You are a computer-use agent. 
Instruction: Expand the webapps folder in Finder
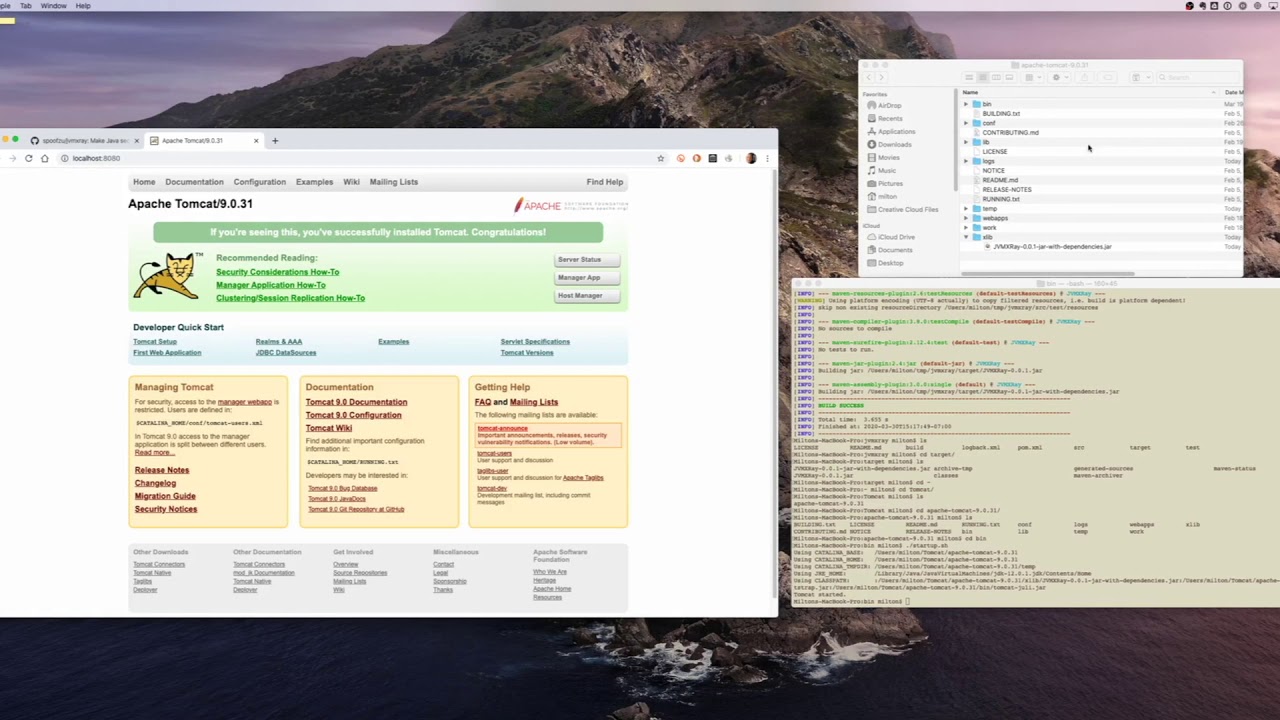(x=966, y=218)
